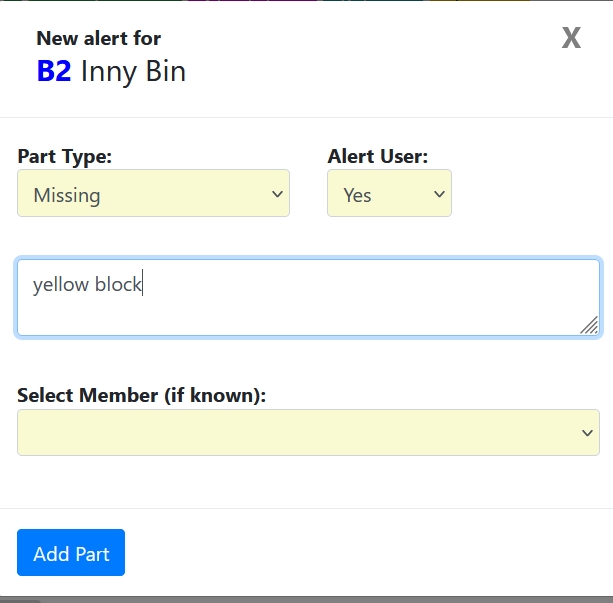Click the Part Type label
Image resolution: width=613 pixels, height=603 pixels.
tap(65, 156)
